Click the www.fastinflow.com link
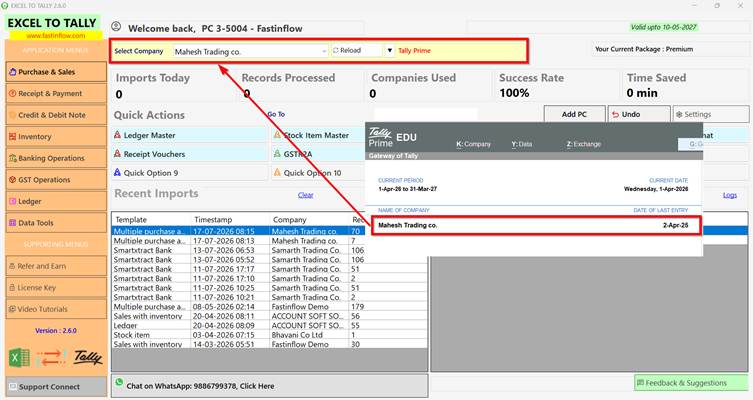This screenshot has width=753, height=400. pos(56,36)
